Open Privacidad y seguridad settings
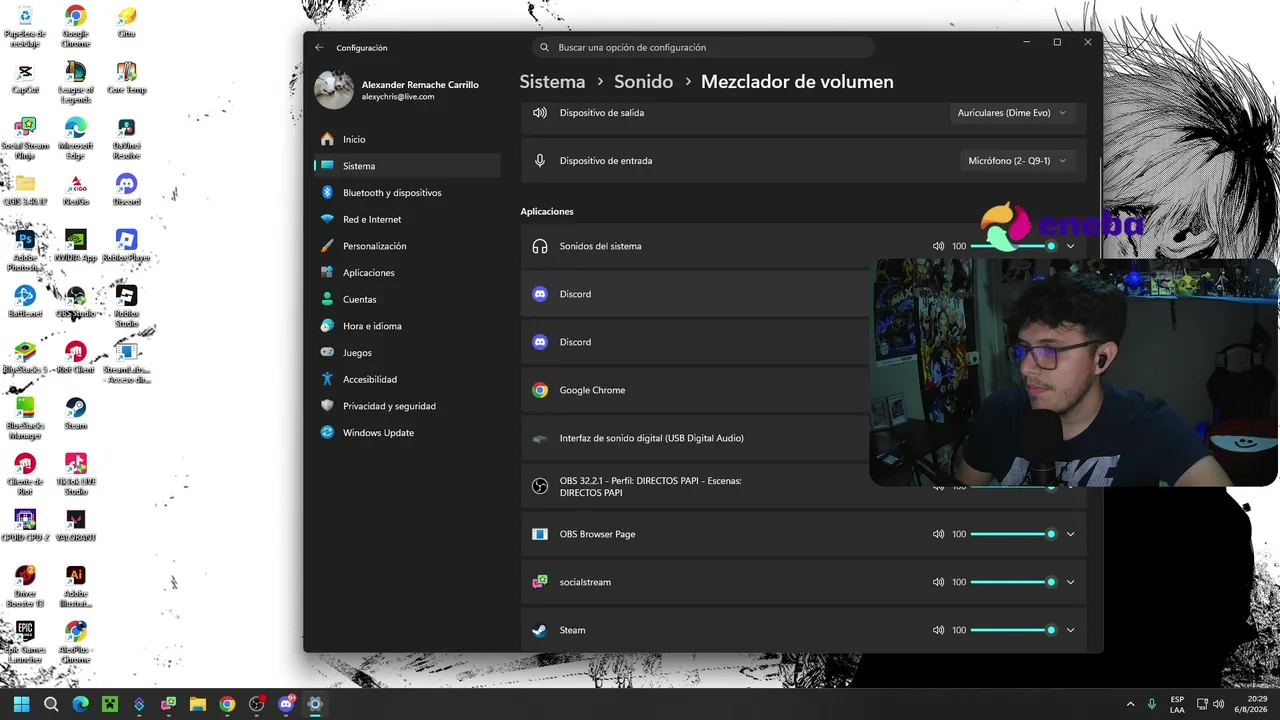Image resolution: width=1280 pixels, height=720 pixels. tap(407, 406)
